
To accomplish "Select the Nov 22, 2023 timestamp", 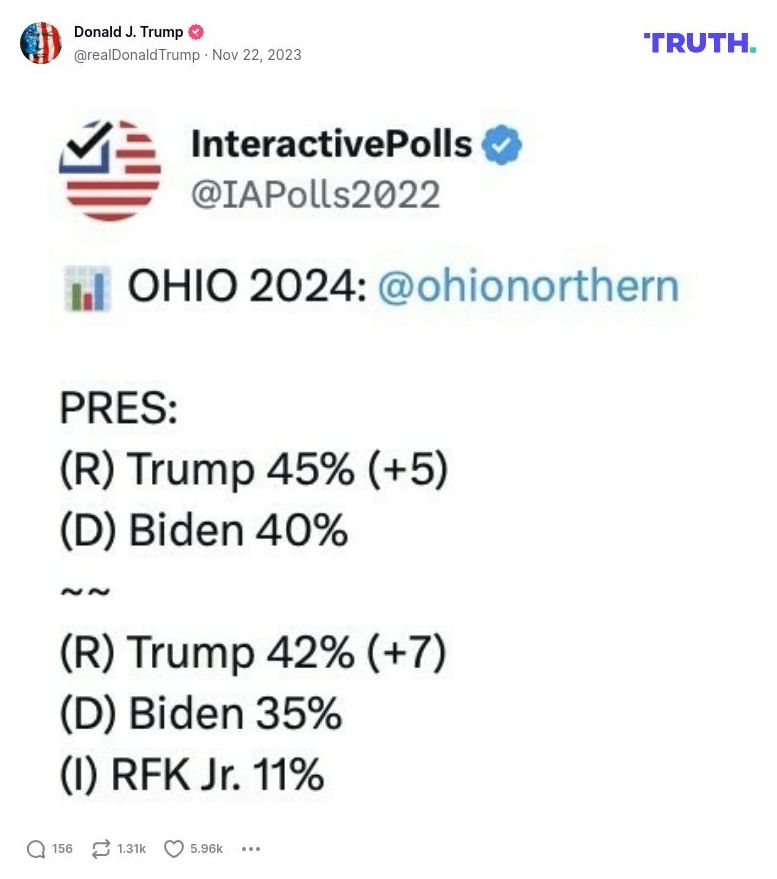I will pyautogui.click(x=257, y=57).
